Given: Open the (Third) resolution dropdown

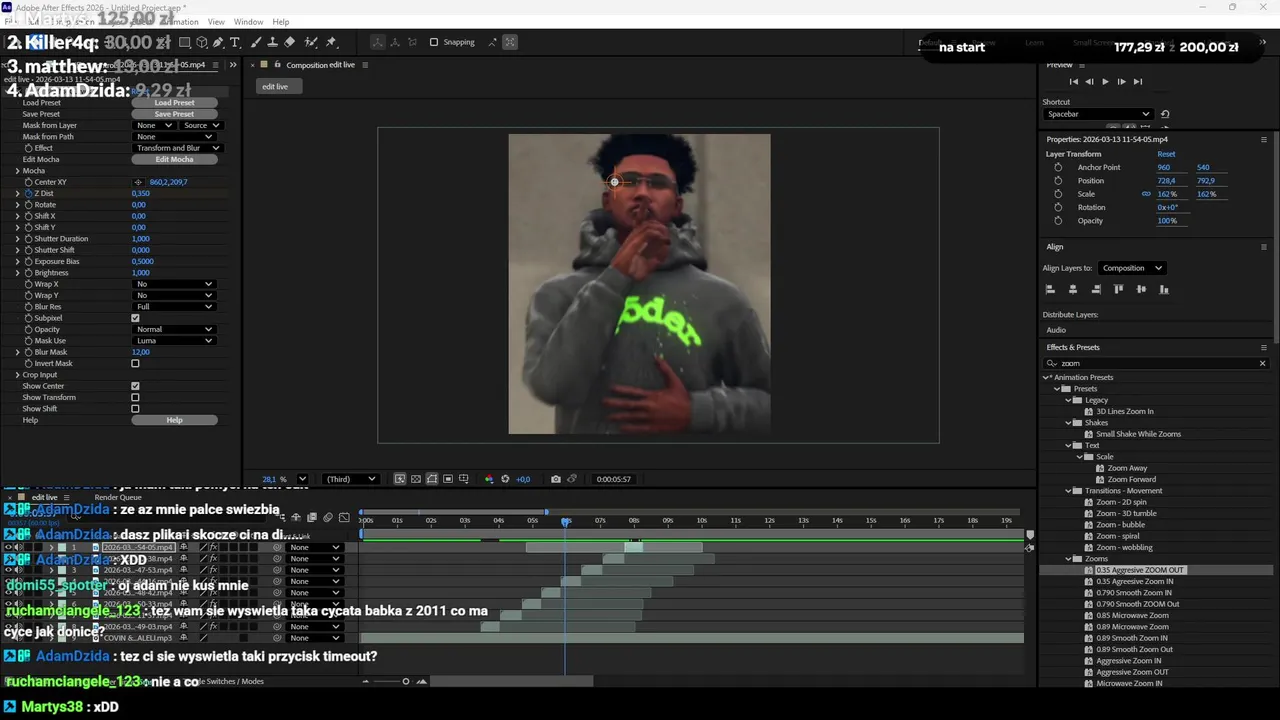Looking at the screenshot, I should (x=352, y=479).
